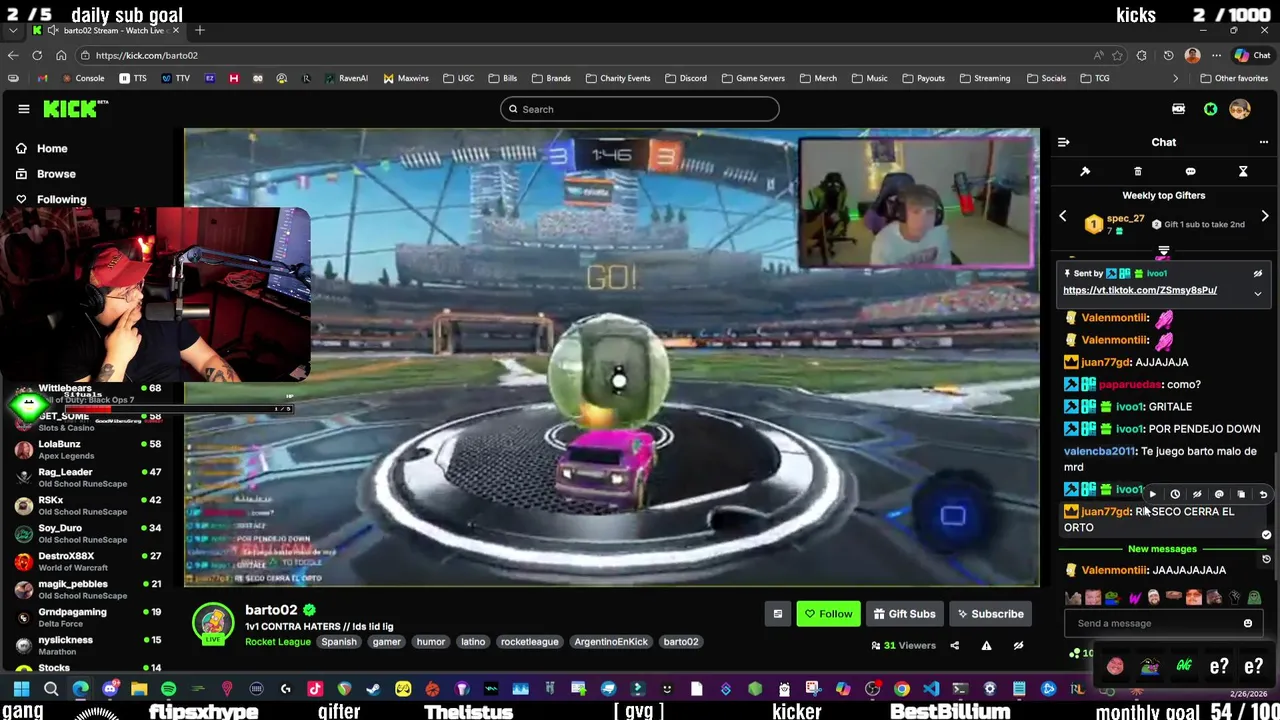The image size is (1280, 720).
Task: Open the Maxwins bookmark
Action: click(x=404, y=78)
